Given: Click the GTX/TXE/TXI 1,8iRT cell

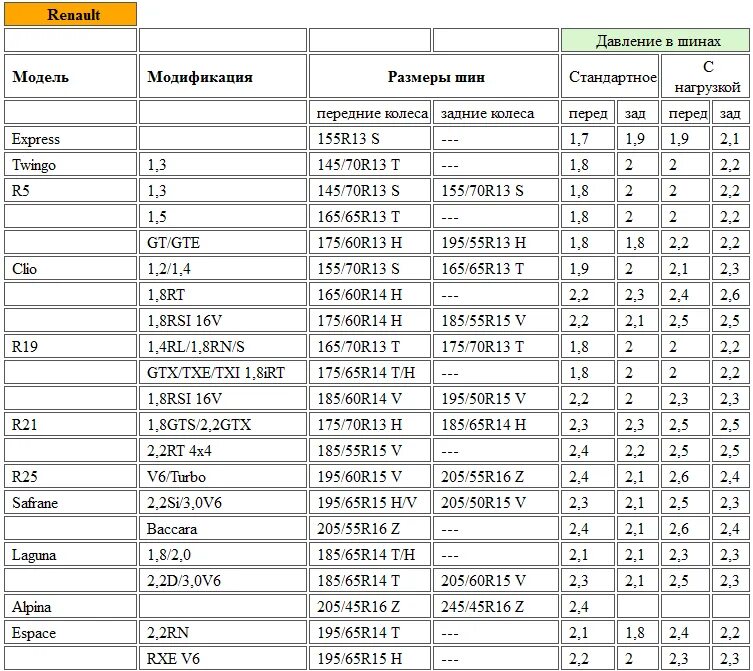Looking at the screenshot, I should (x=222, y=372).
